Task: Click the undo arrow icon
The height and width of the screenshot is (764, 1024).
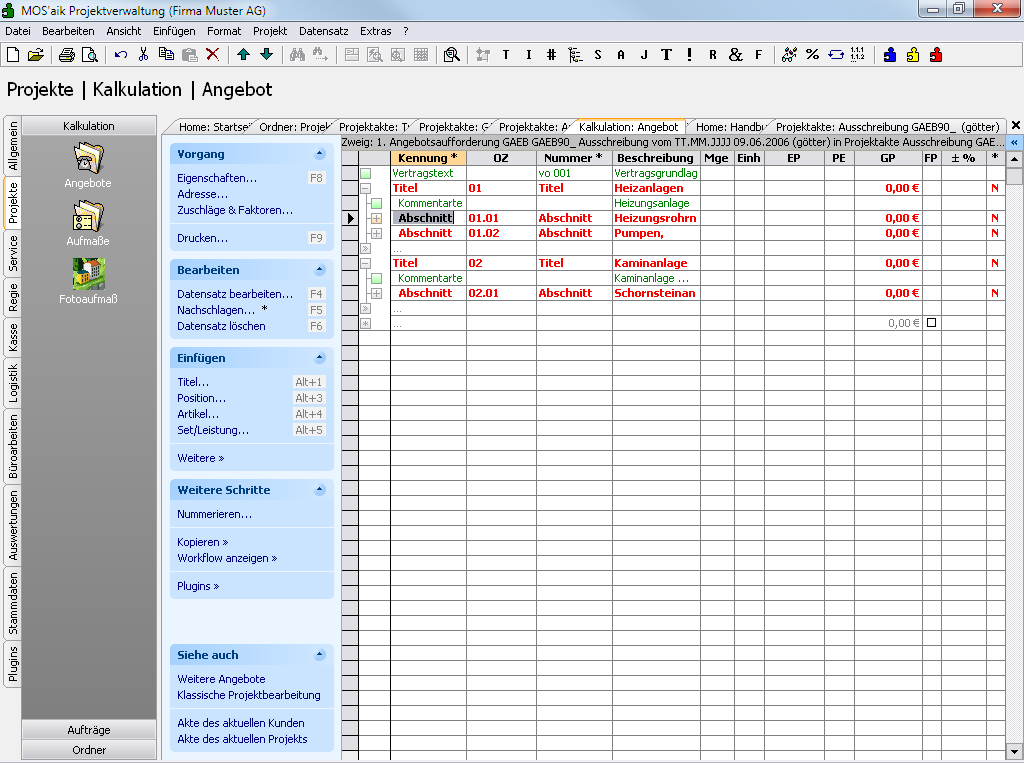Action: tap(121, 55)
